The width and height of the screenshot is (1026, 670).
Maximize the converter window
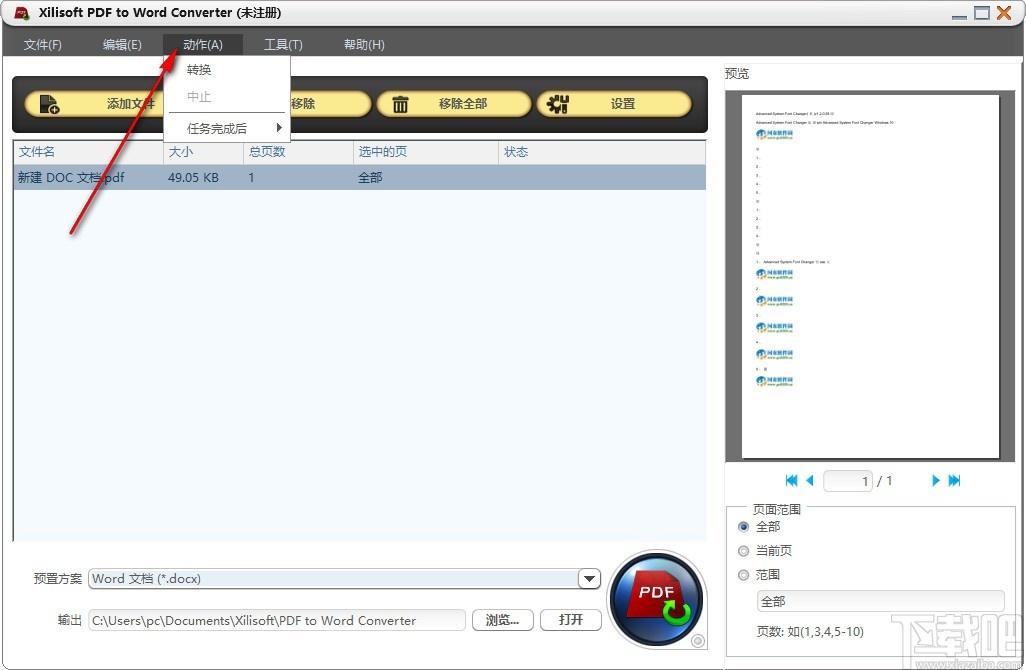tap(982, 12)
